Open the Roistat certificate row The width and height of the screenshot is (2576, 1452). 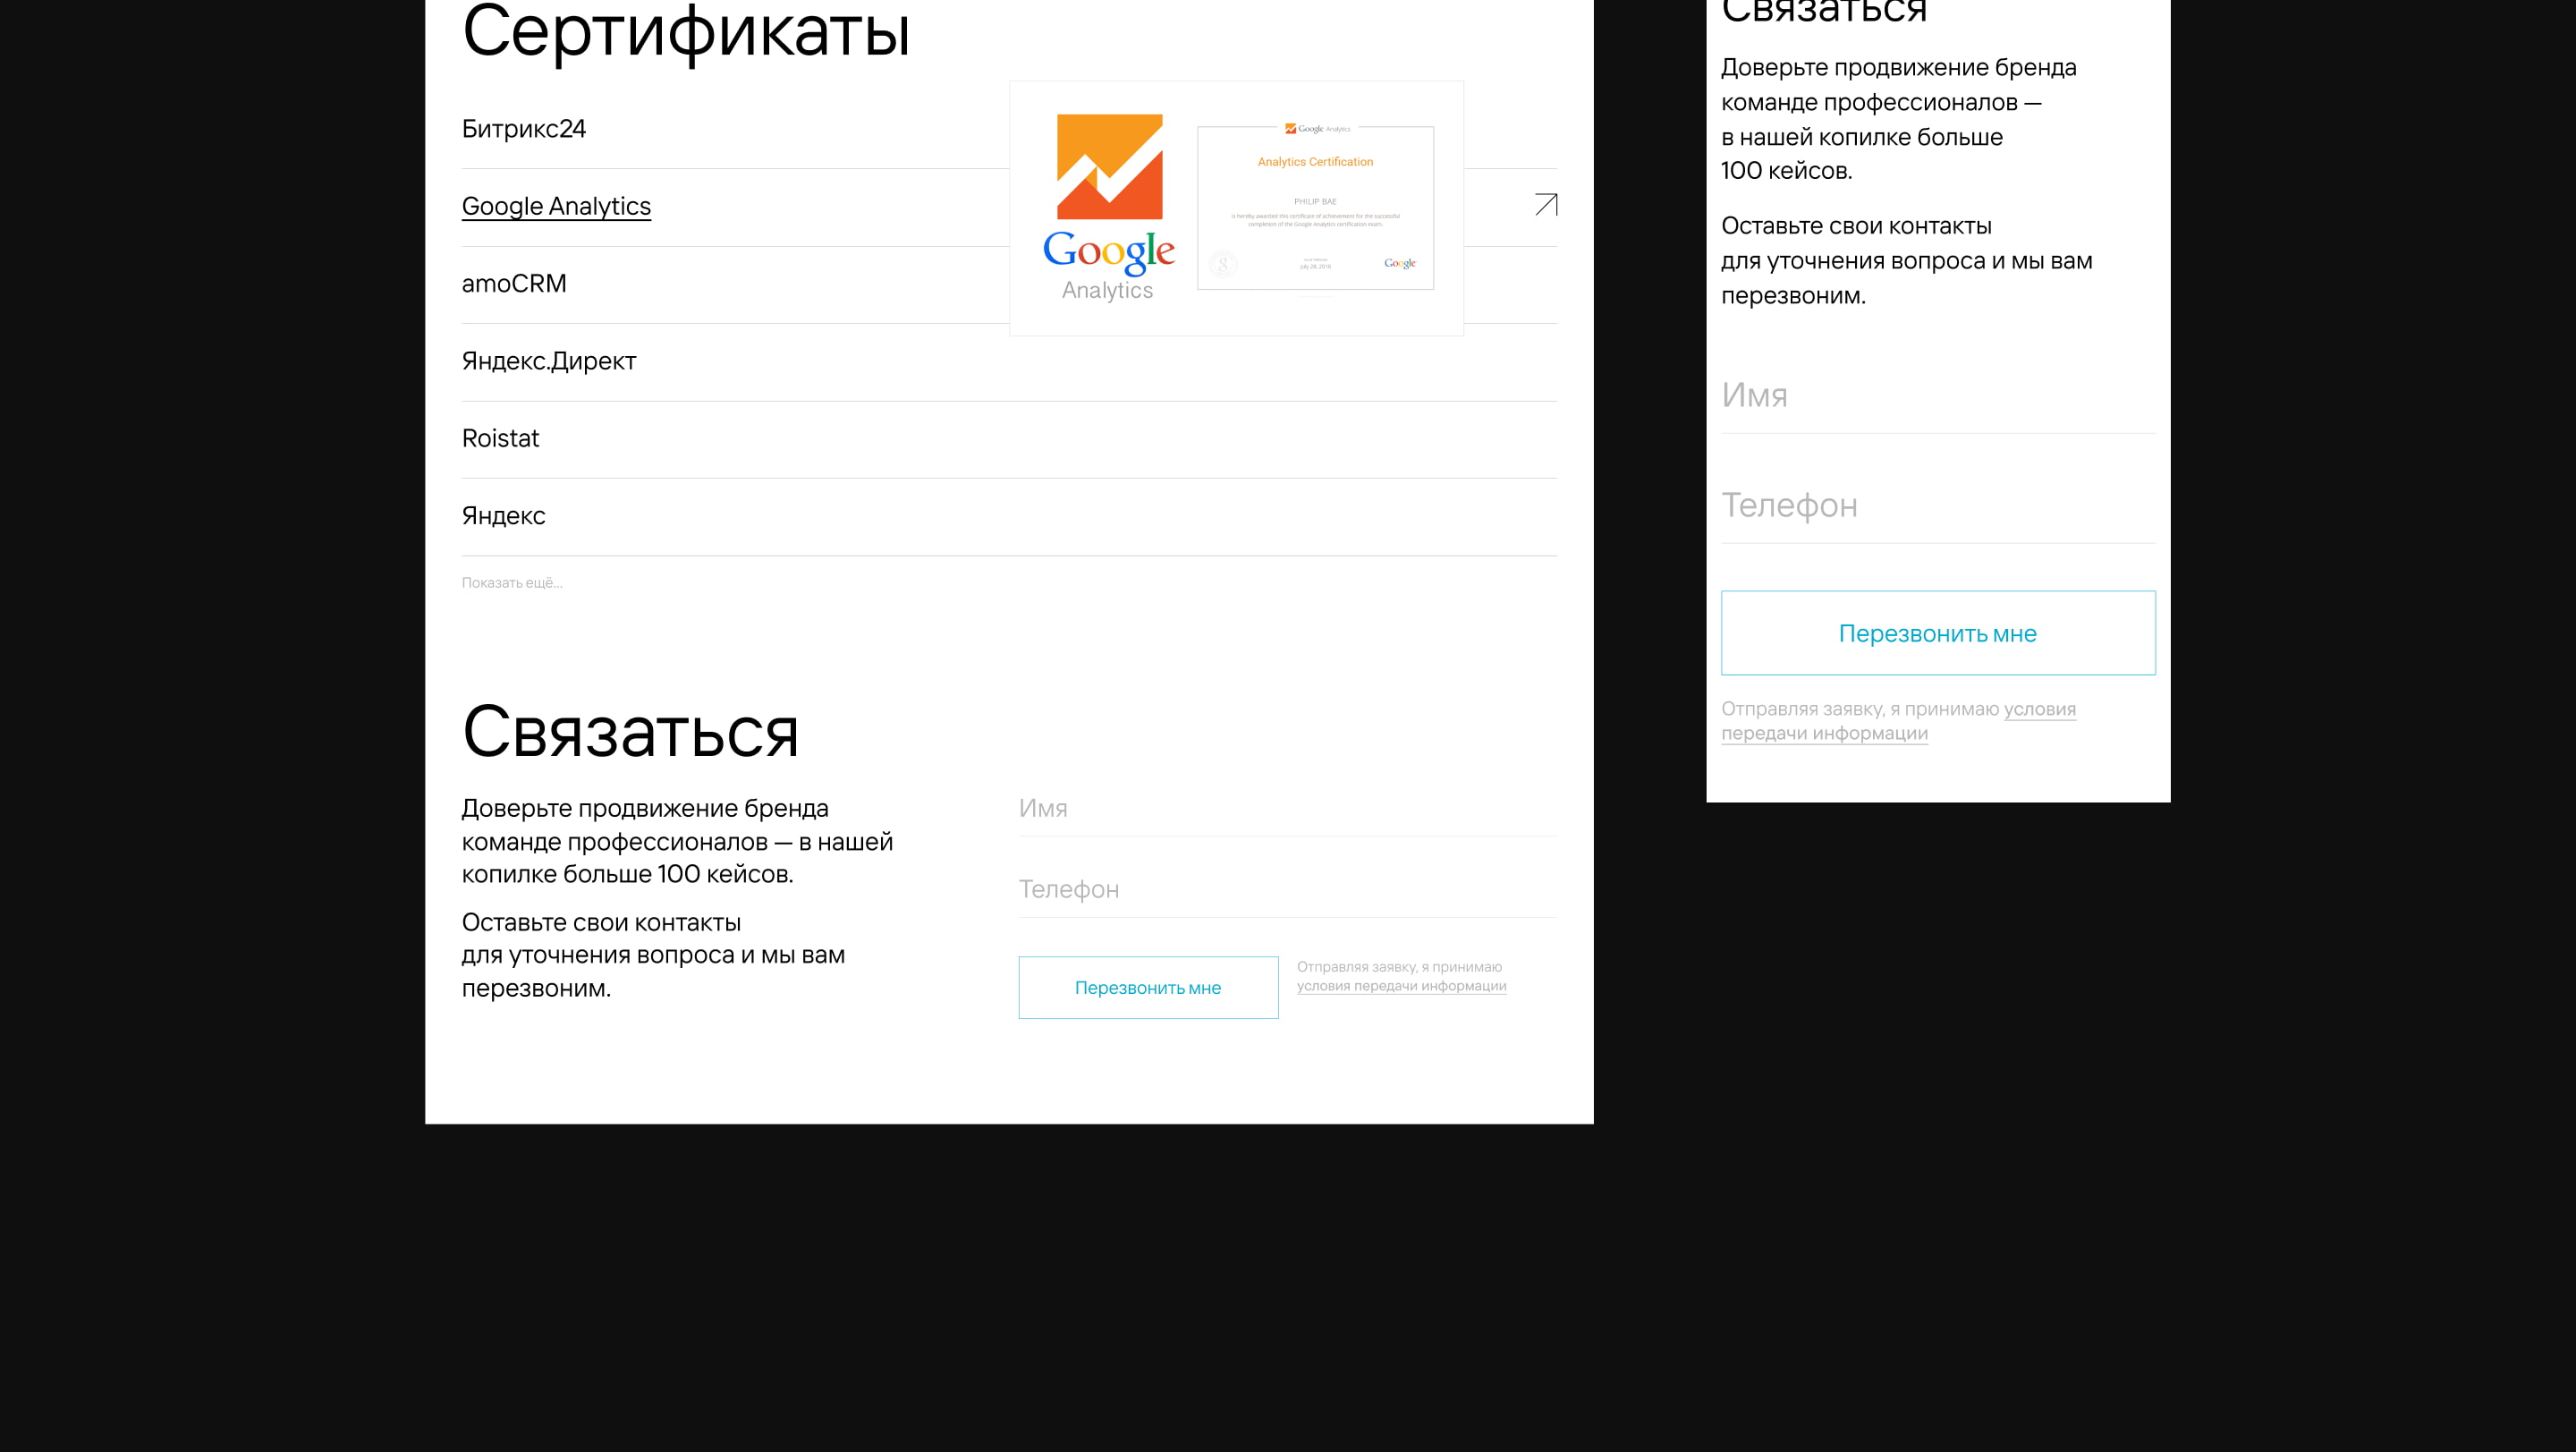tap(500, 439)
